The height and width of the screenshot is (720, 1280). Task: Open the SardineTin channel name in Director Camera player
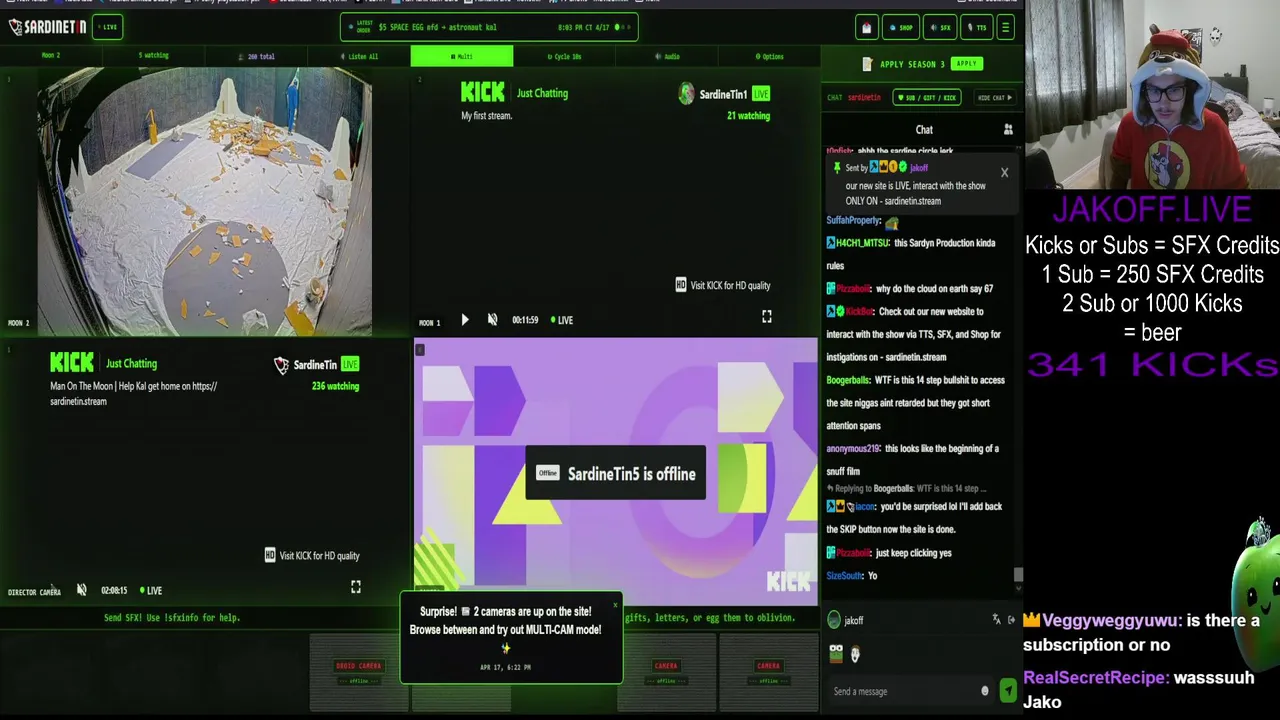pyautogui.click(x=315, y=365)
